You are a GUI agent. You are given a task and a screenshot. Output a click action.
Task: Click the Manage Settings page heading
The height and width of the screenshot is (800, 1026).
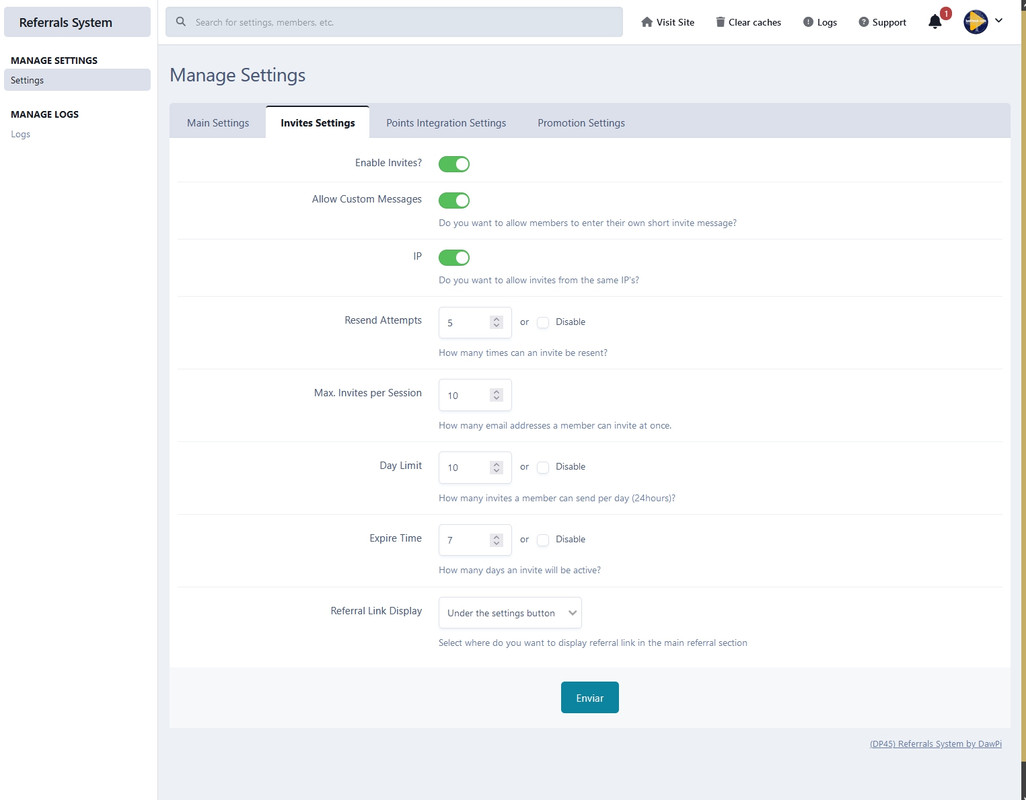click(238, 75)
